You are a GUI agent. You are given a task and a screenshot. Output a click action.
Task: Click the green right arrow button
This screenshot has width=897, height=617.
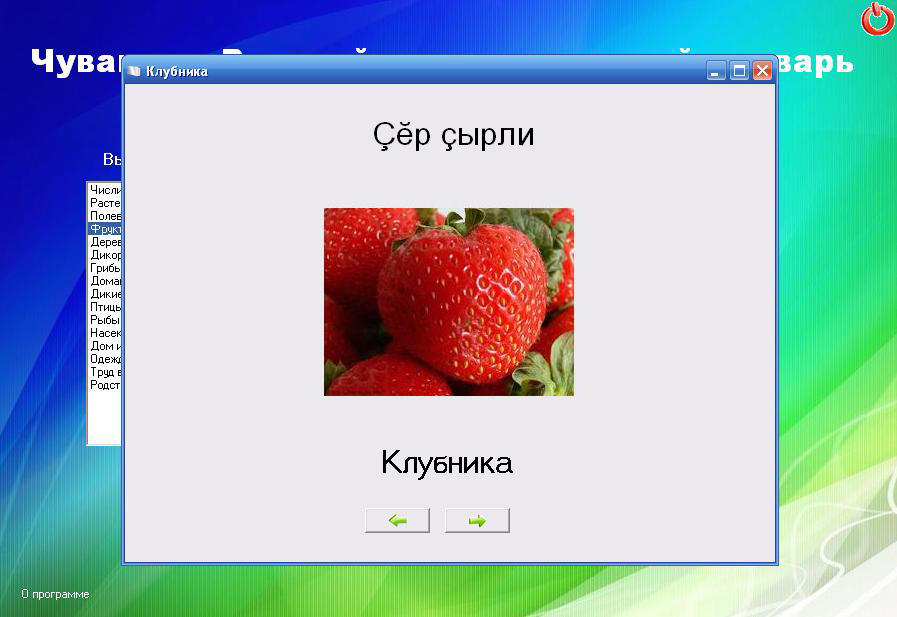477,520
